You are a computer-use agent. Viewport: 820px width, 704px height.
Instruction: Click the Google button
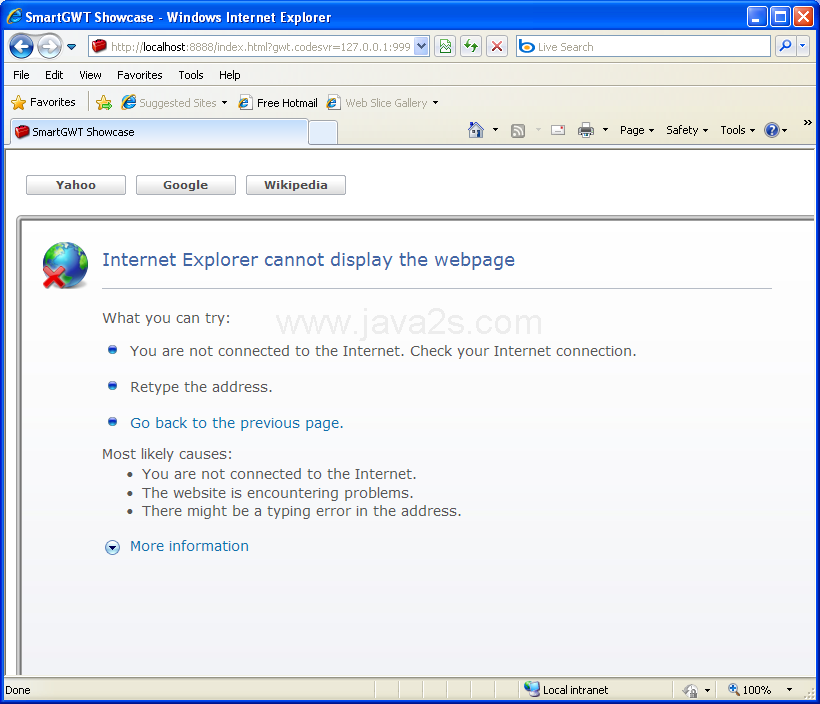point(186,185)
